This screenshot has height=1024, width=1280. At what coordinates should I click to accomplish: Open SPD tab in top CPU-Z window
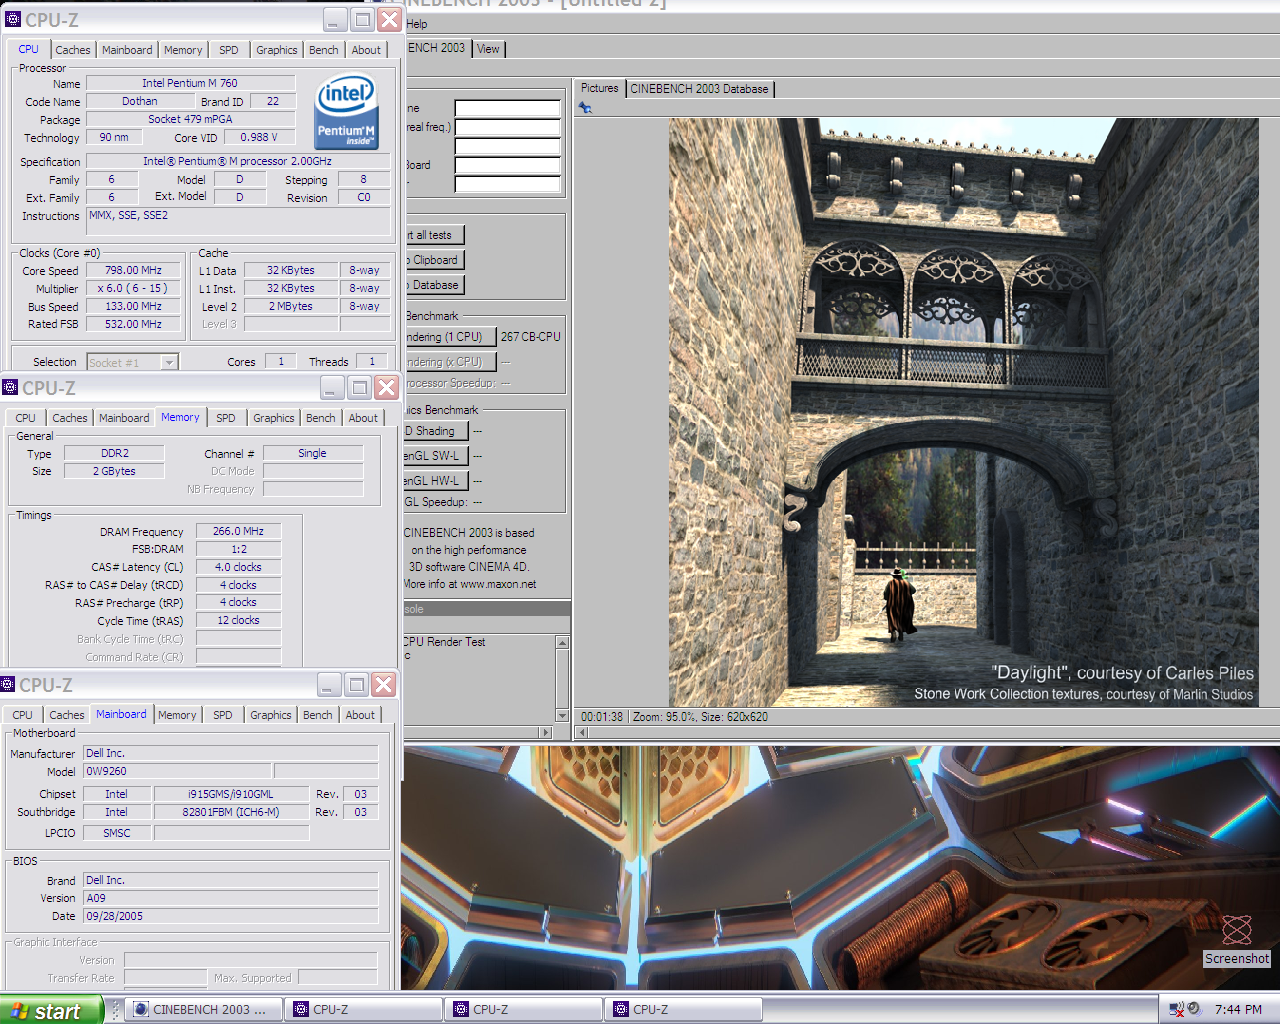[229, 50]
